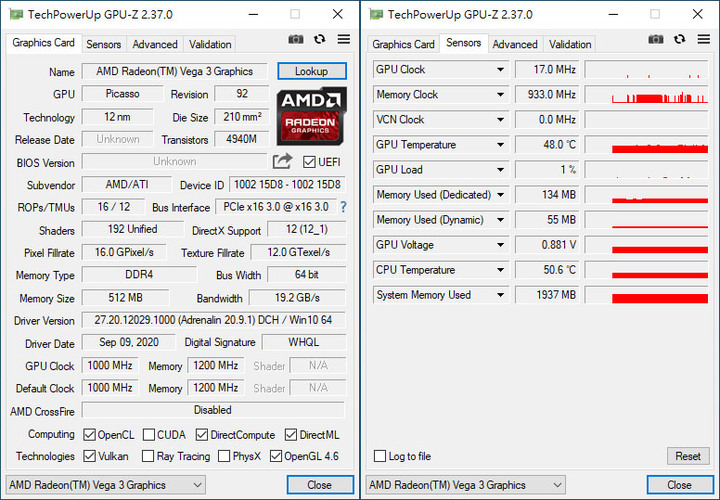Toggle the Ray Tracing checkbox
This screenshot has height=500, width=720.
(148, 456)
